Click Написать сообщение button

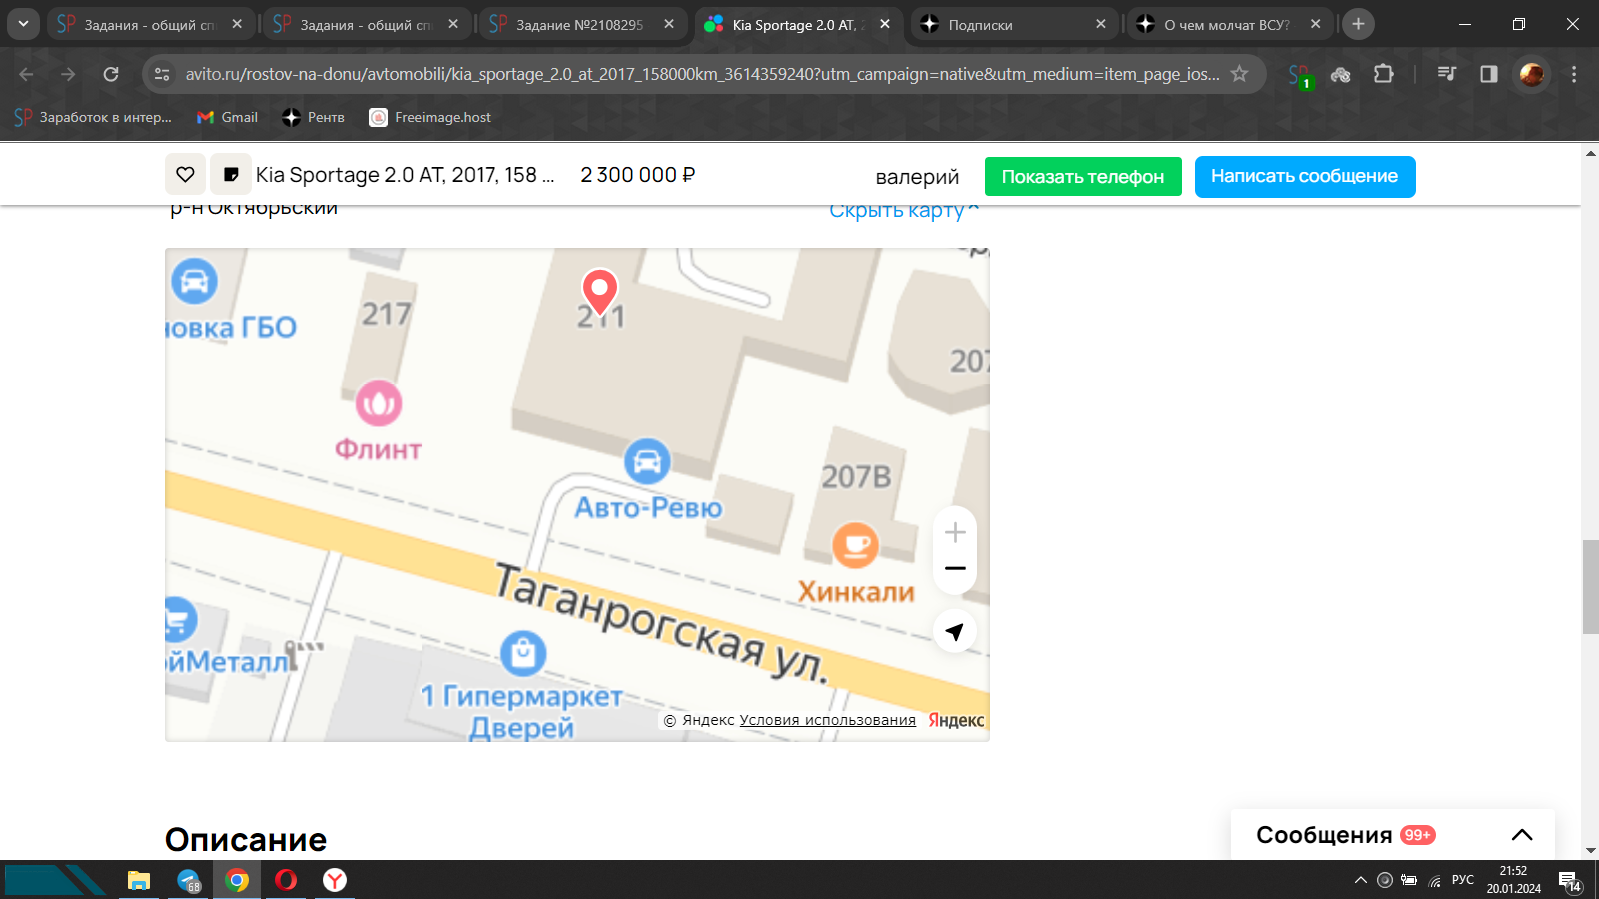1305,177
